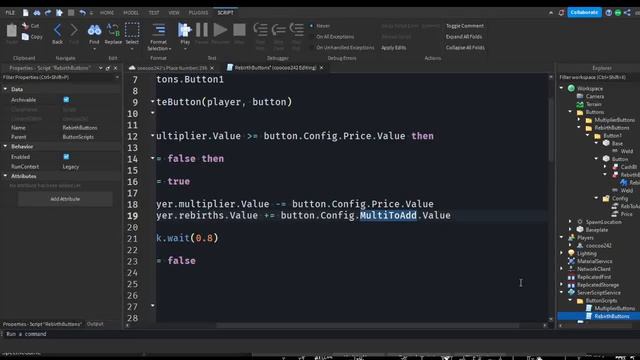
Task: Open the Play dropdown arrow
Action: 185,49
